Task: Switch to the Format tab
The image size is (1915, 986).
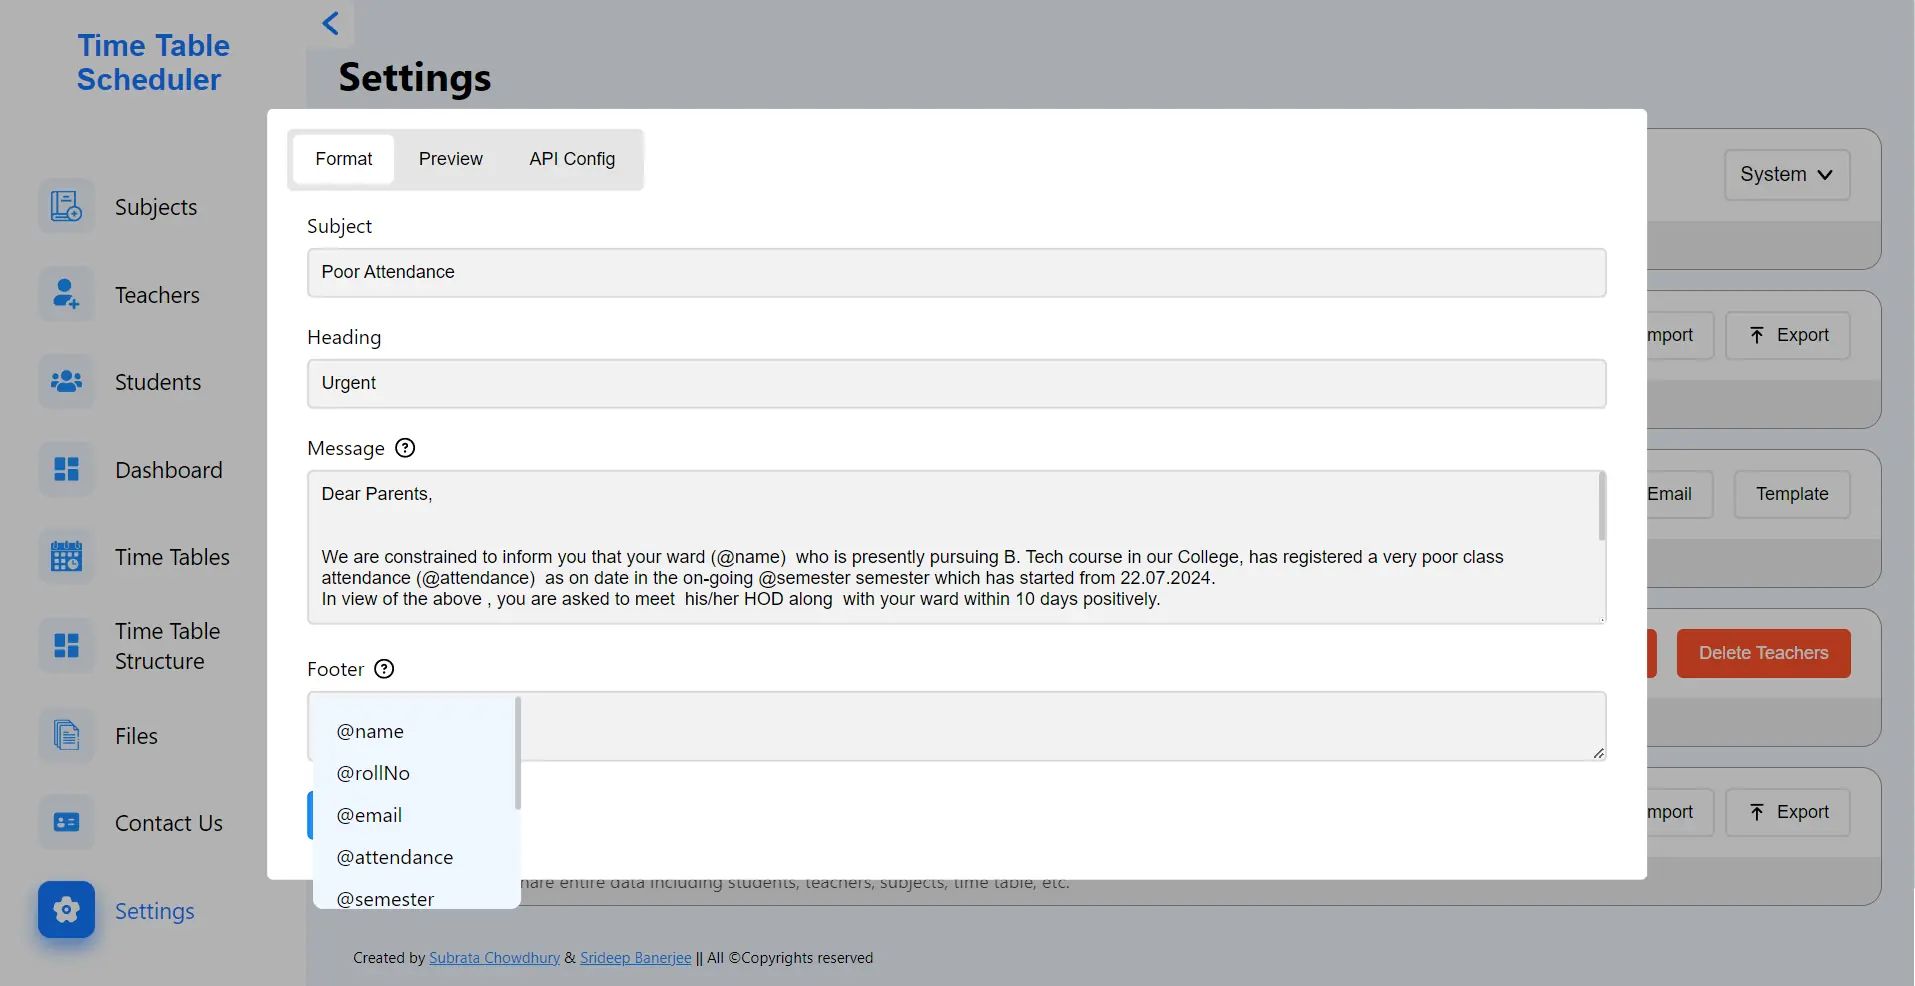Action: tap(344, 159)
